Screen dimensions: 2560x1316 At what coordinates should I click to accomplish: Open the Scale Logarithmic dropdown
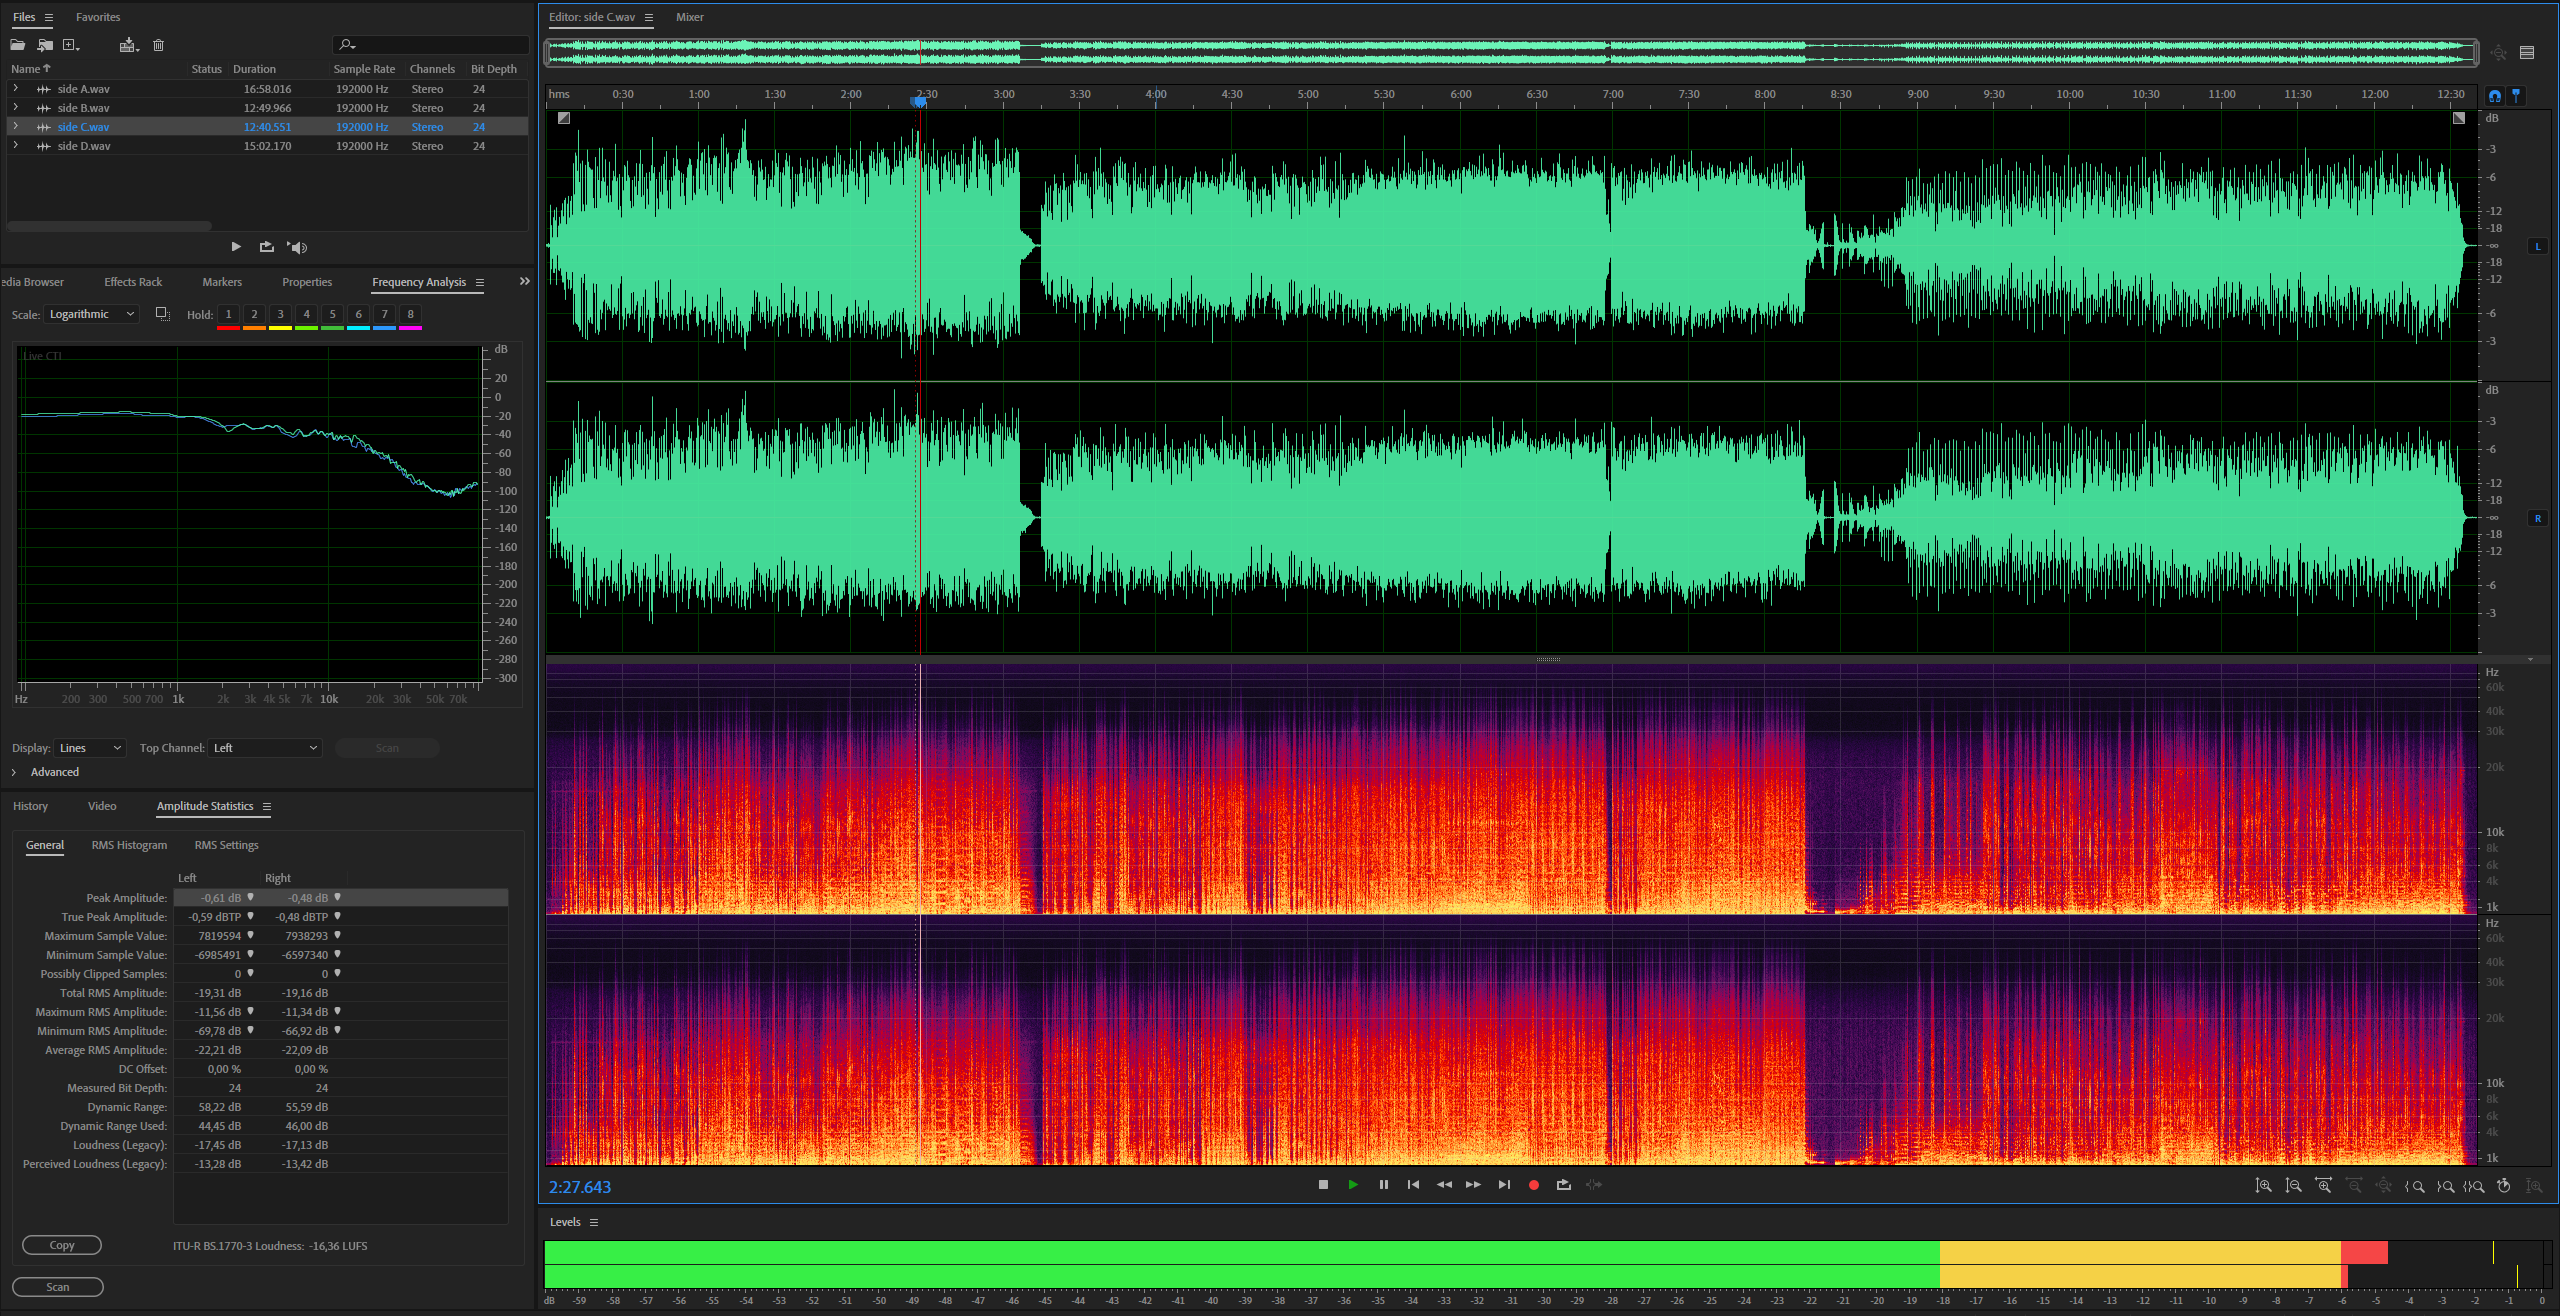[91, 314]
